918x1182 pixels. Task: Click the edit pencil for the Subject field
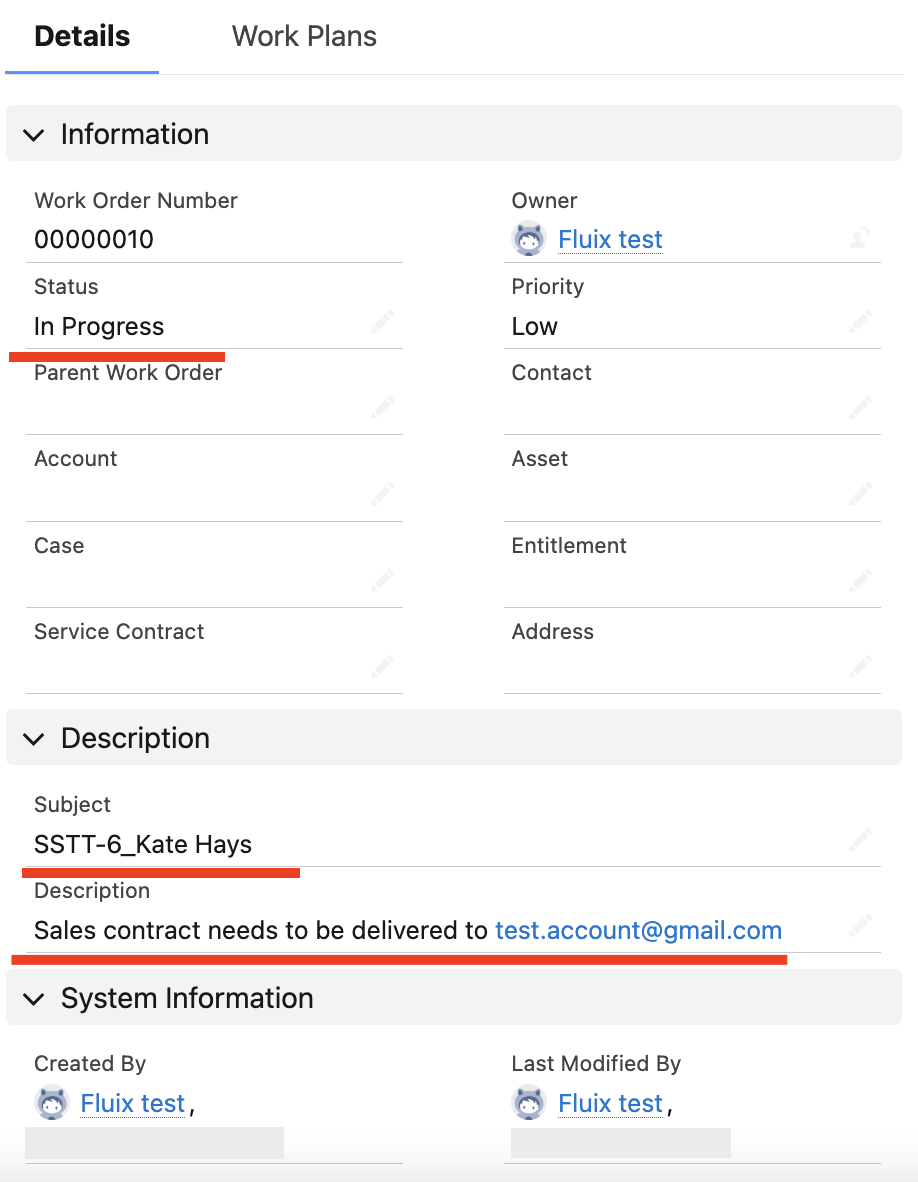860,840
